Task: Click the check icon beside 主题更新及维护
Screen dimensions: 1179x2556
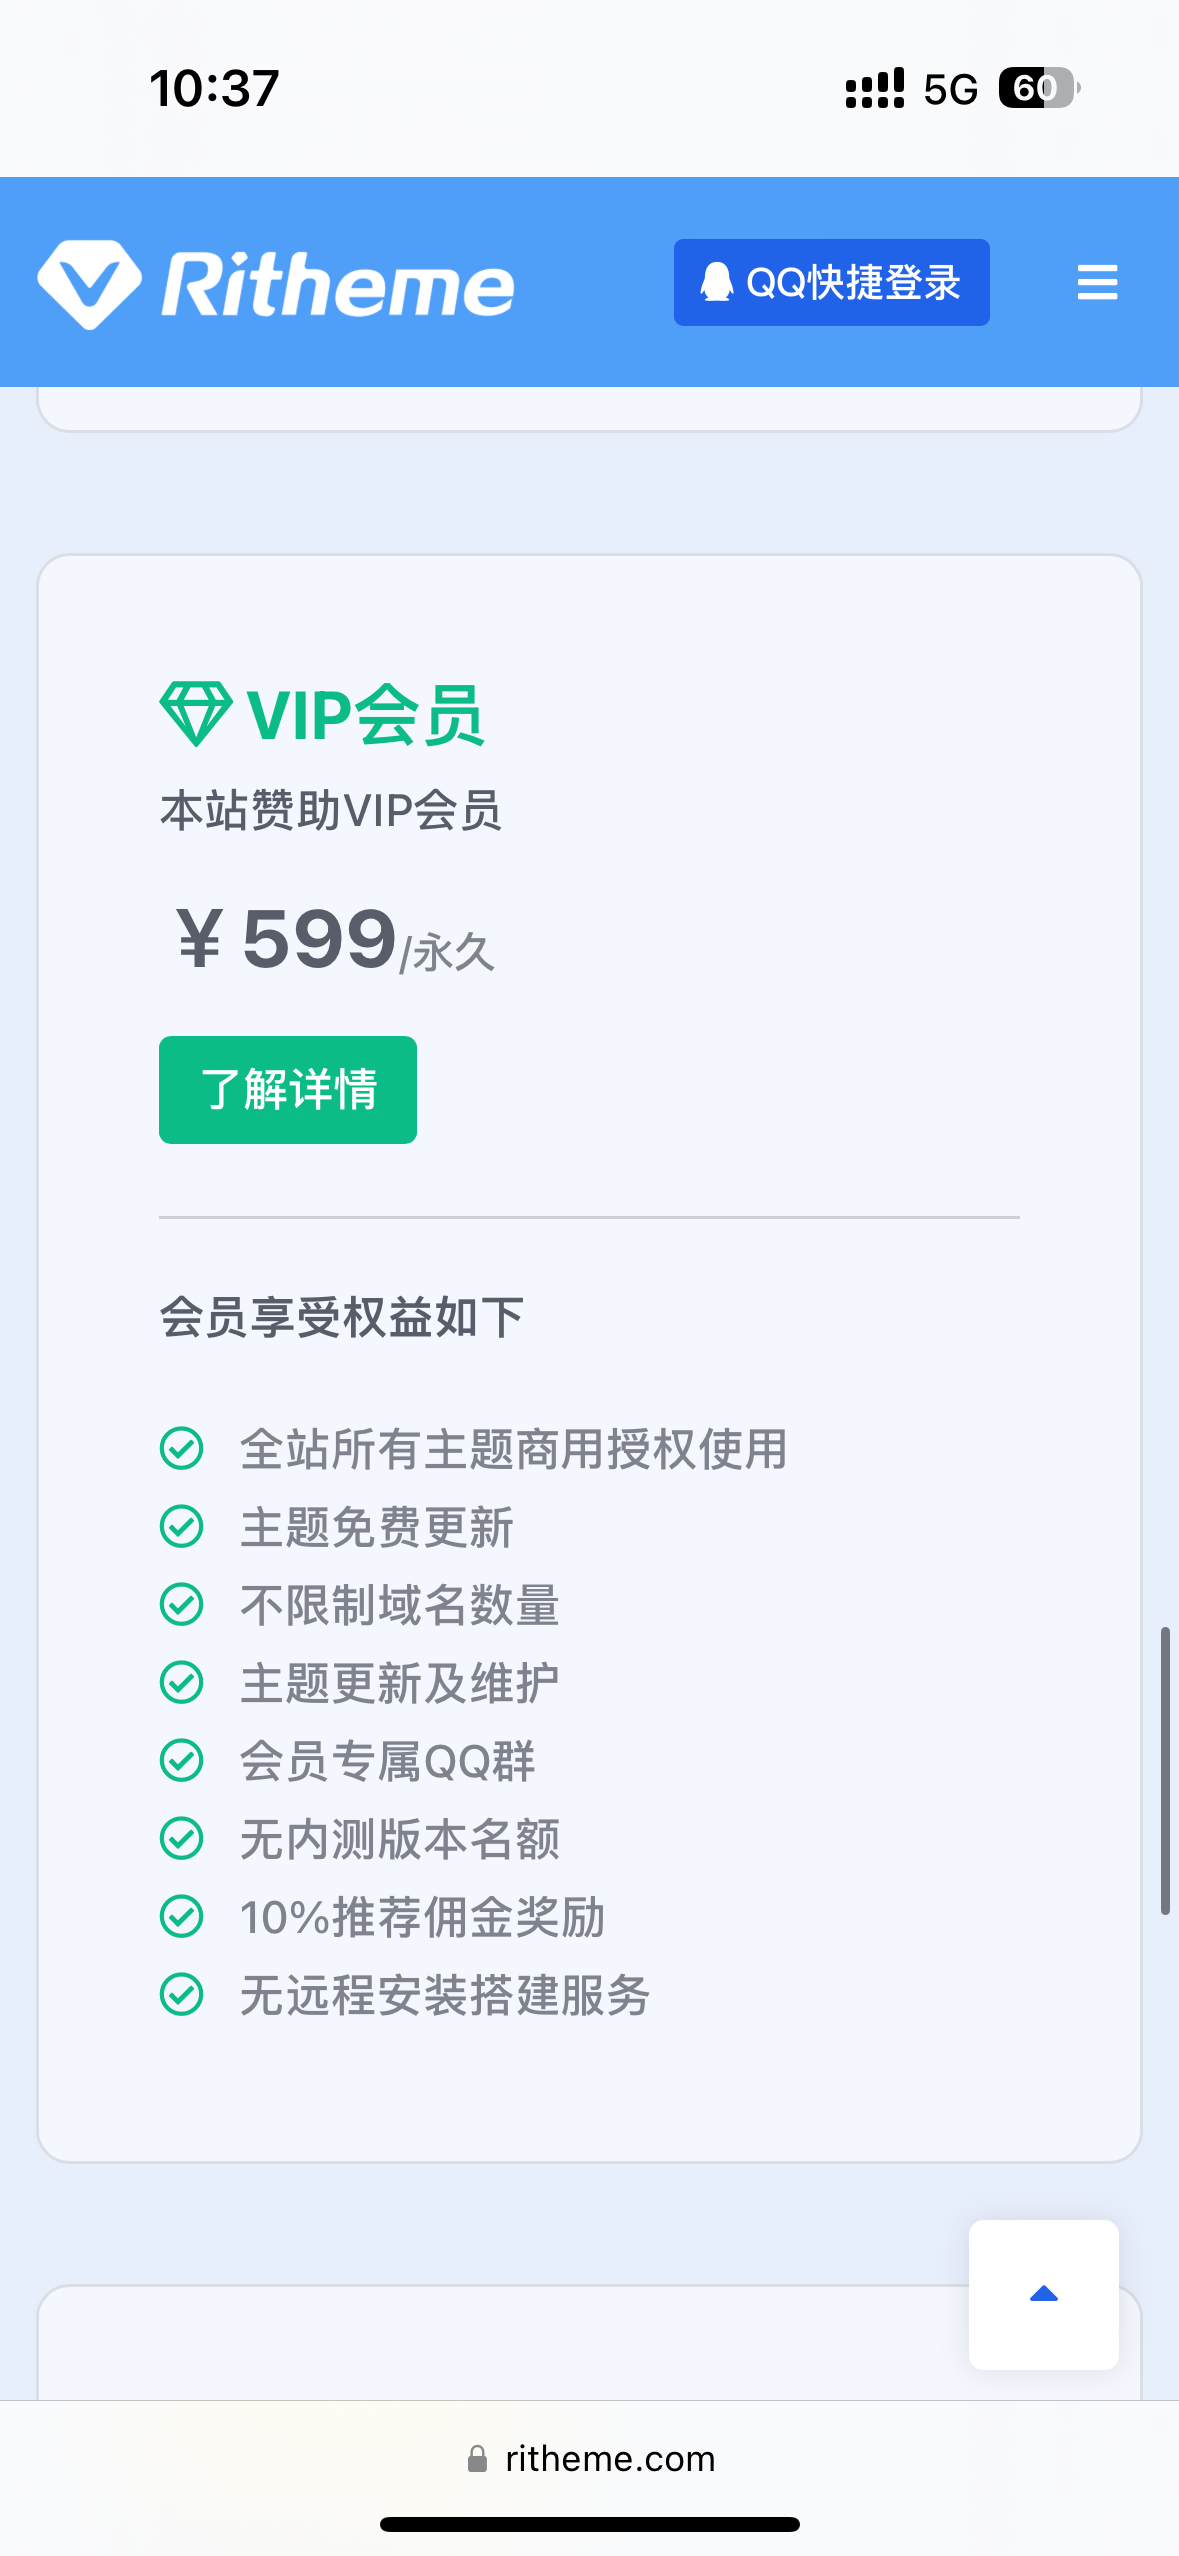Action: [182, 1682]
